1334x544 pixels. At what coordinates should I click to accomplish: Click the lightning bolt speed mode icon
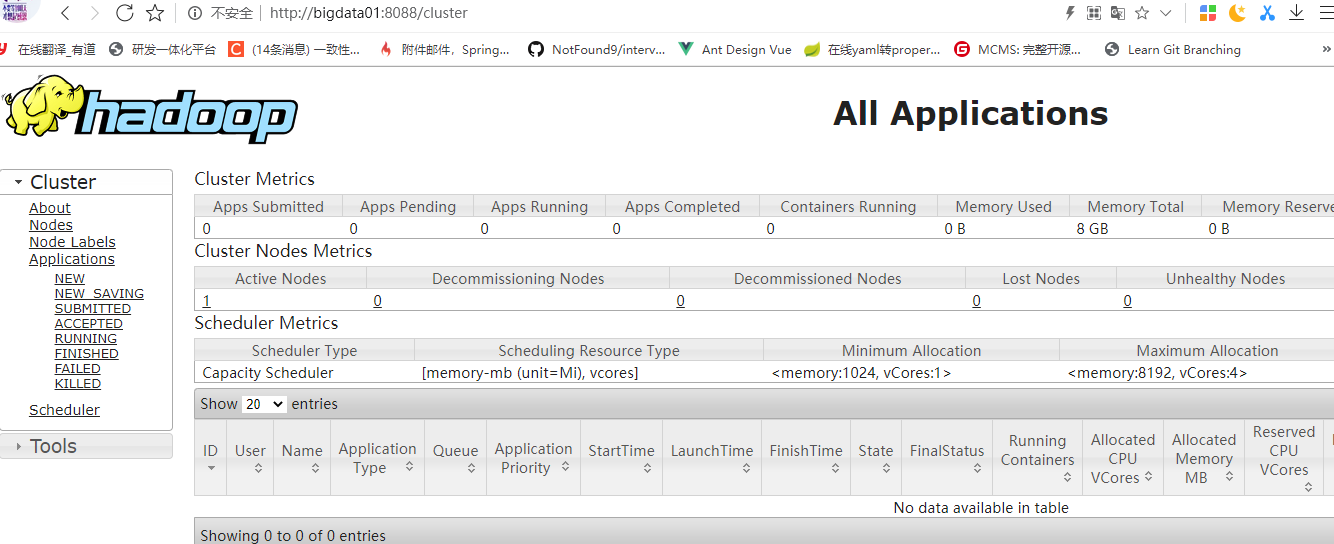coord(1070,13)
